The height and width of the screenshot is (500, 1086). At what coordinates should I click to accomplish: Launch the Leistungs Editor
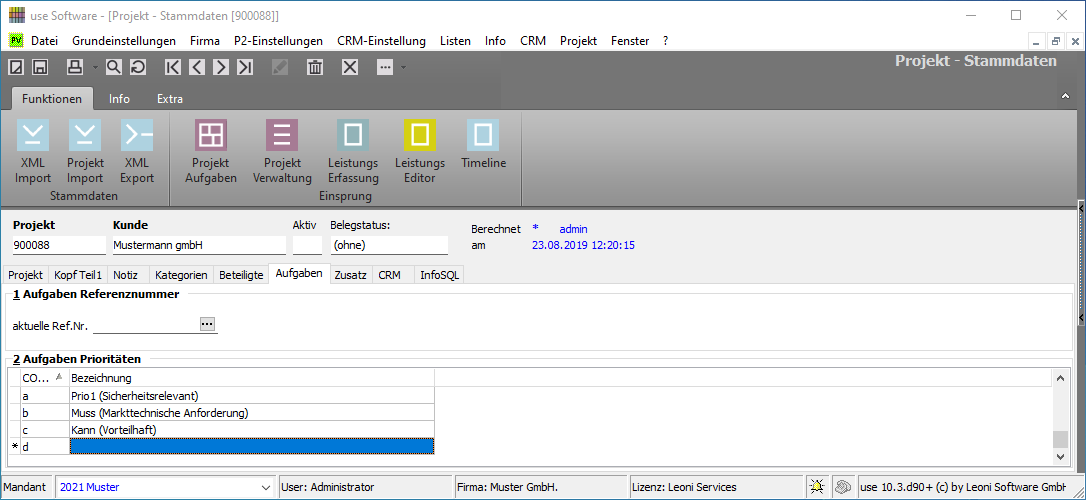420,152
